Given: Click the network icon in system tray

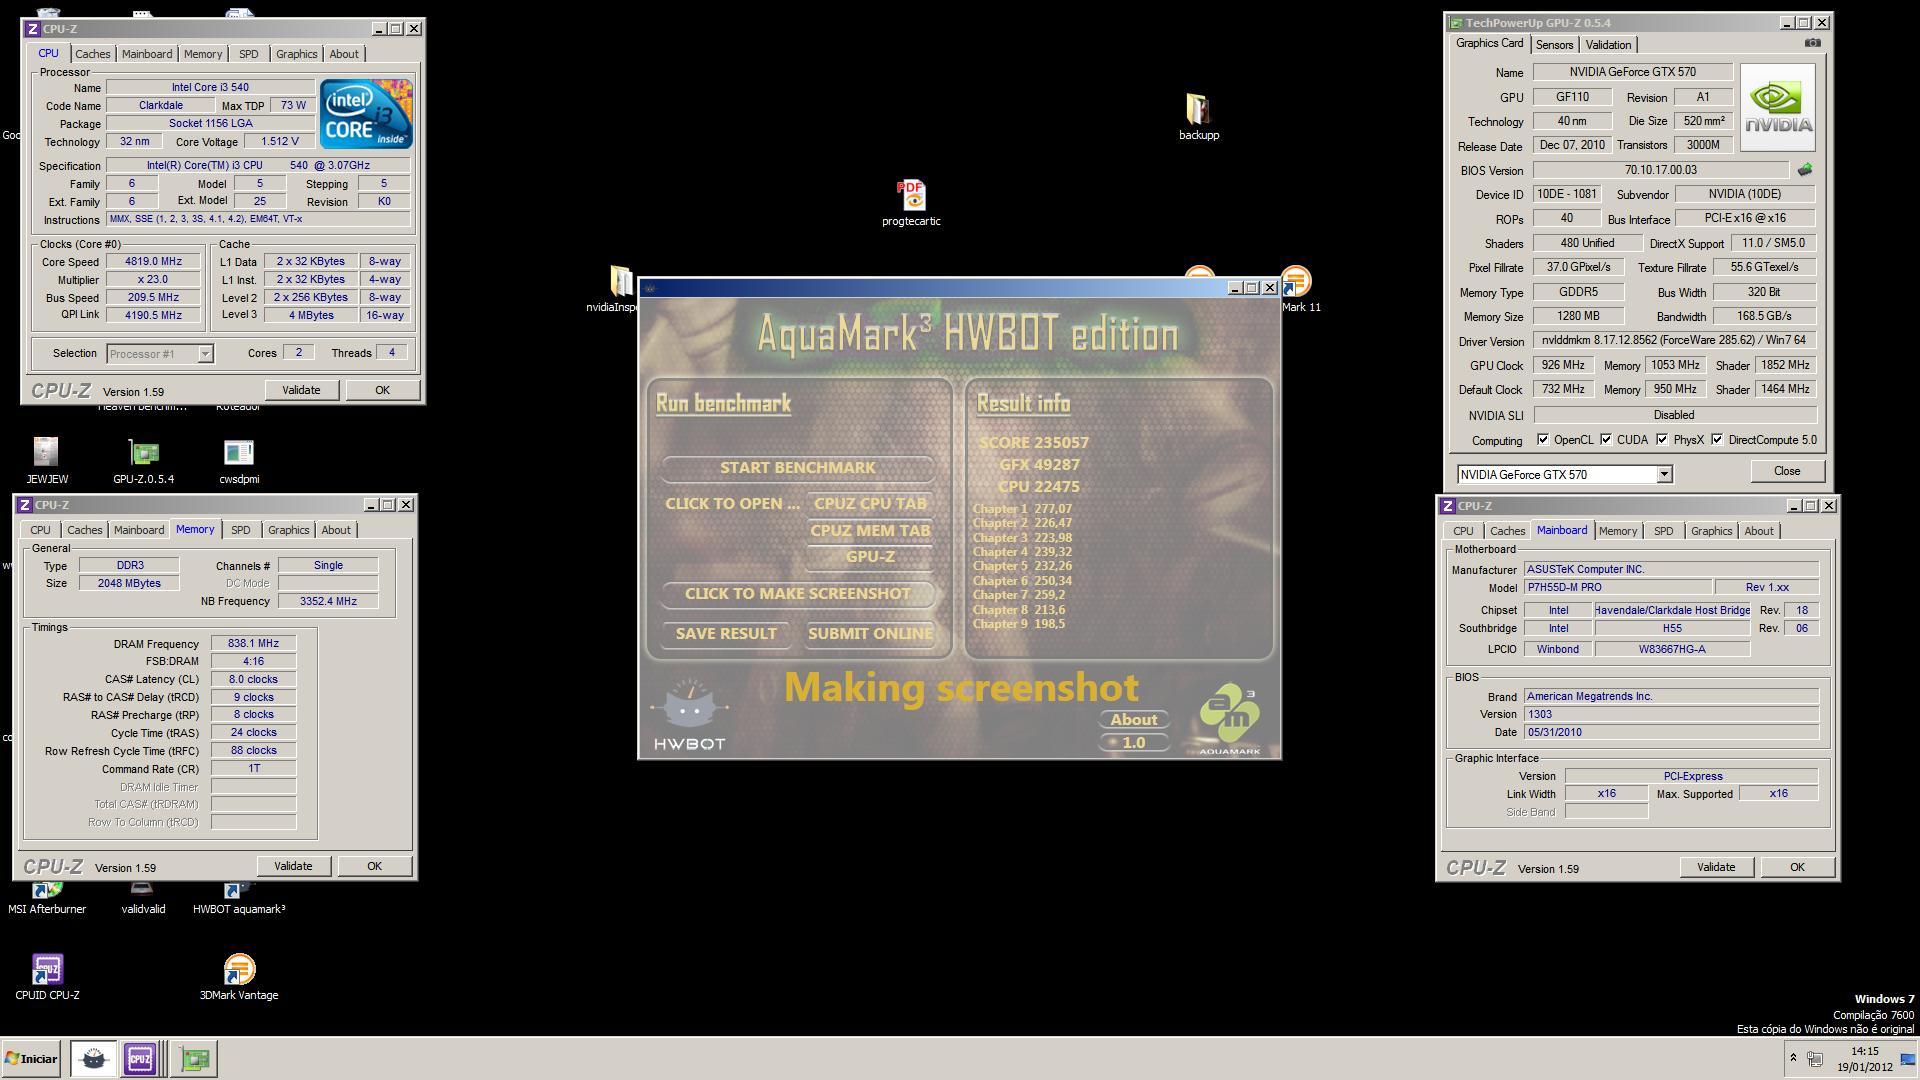Looking at the screenshot, I should (x=1815, y=1058).
